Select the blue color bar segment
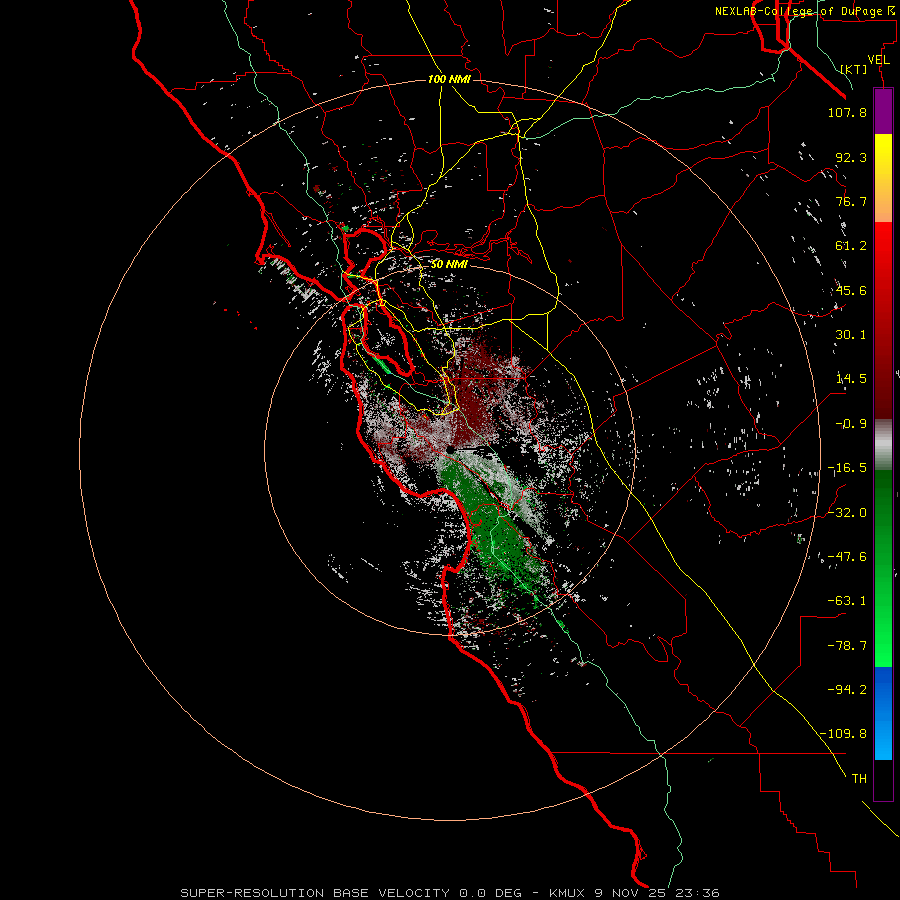The image size is (900, 900). tap(883, 689)
